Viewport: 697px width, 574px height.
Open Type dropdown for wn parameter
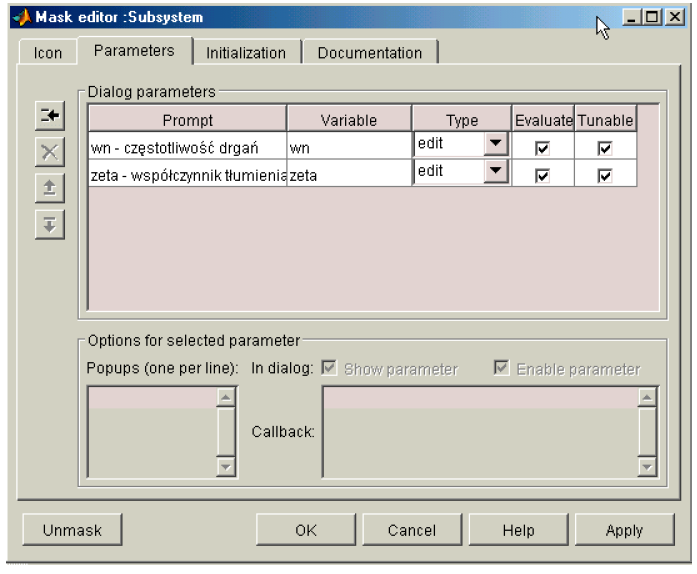(x=495, y=144)
